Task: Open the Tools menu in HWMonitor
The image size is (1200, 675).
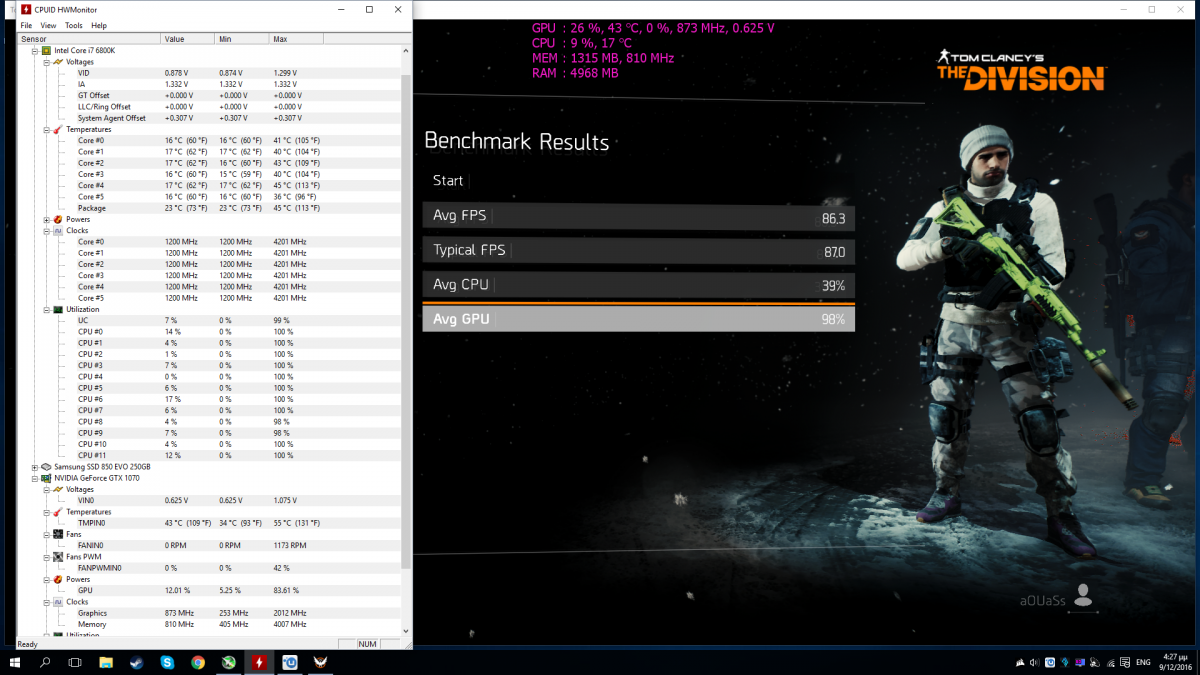Action: [74, 25]
